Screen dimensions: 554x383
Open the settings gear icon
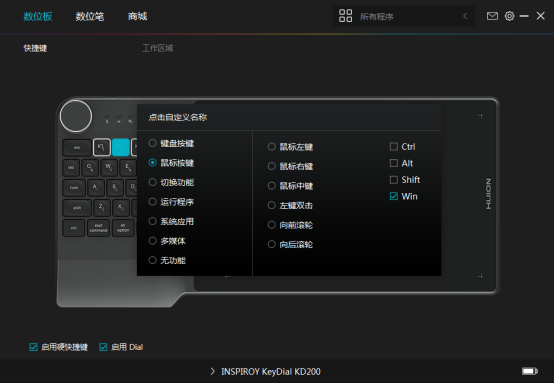[x=509, y=16]
